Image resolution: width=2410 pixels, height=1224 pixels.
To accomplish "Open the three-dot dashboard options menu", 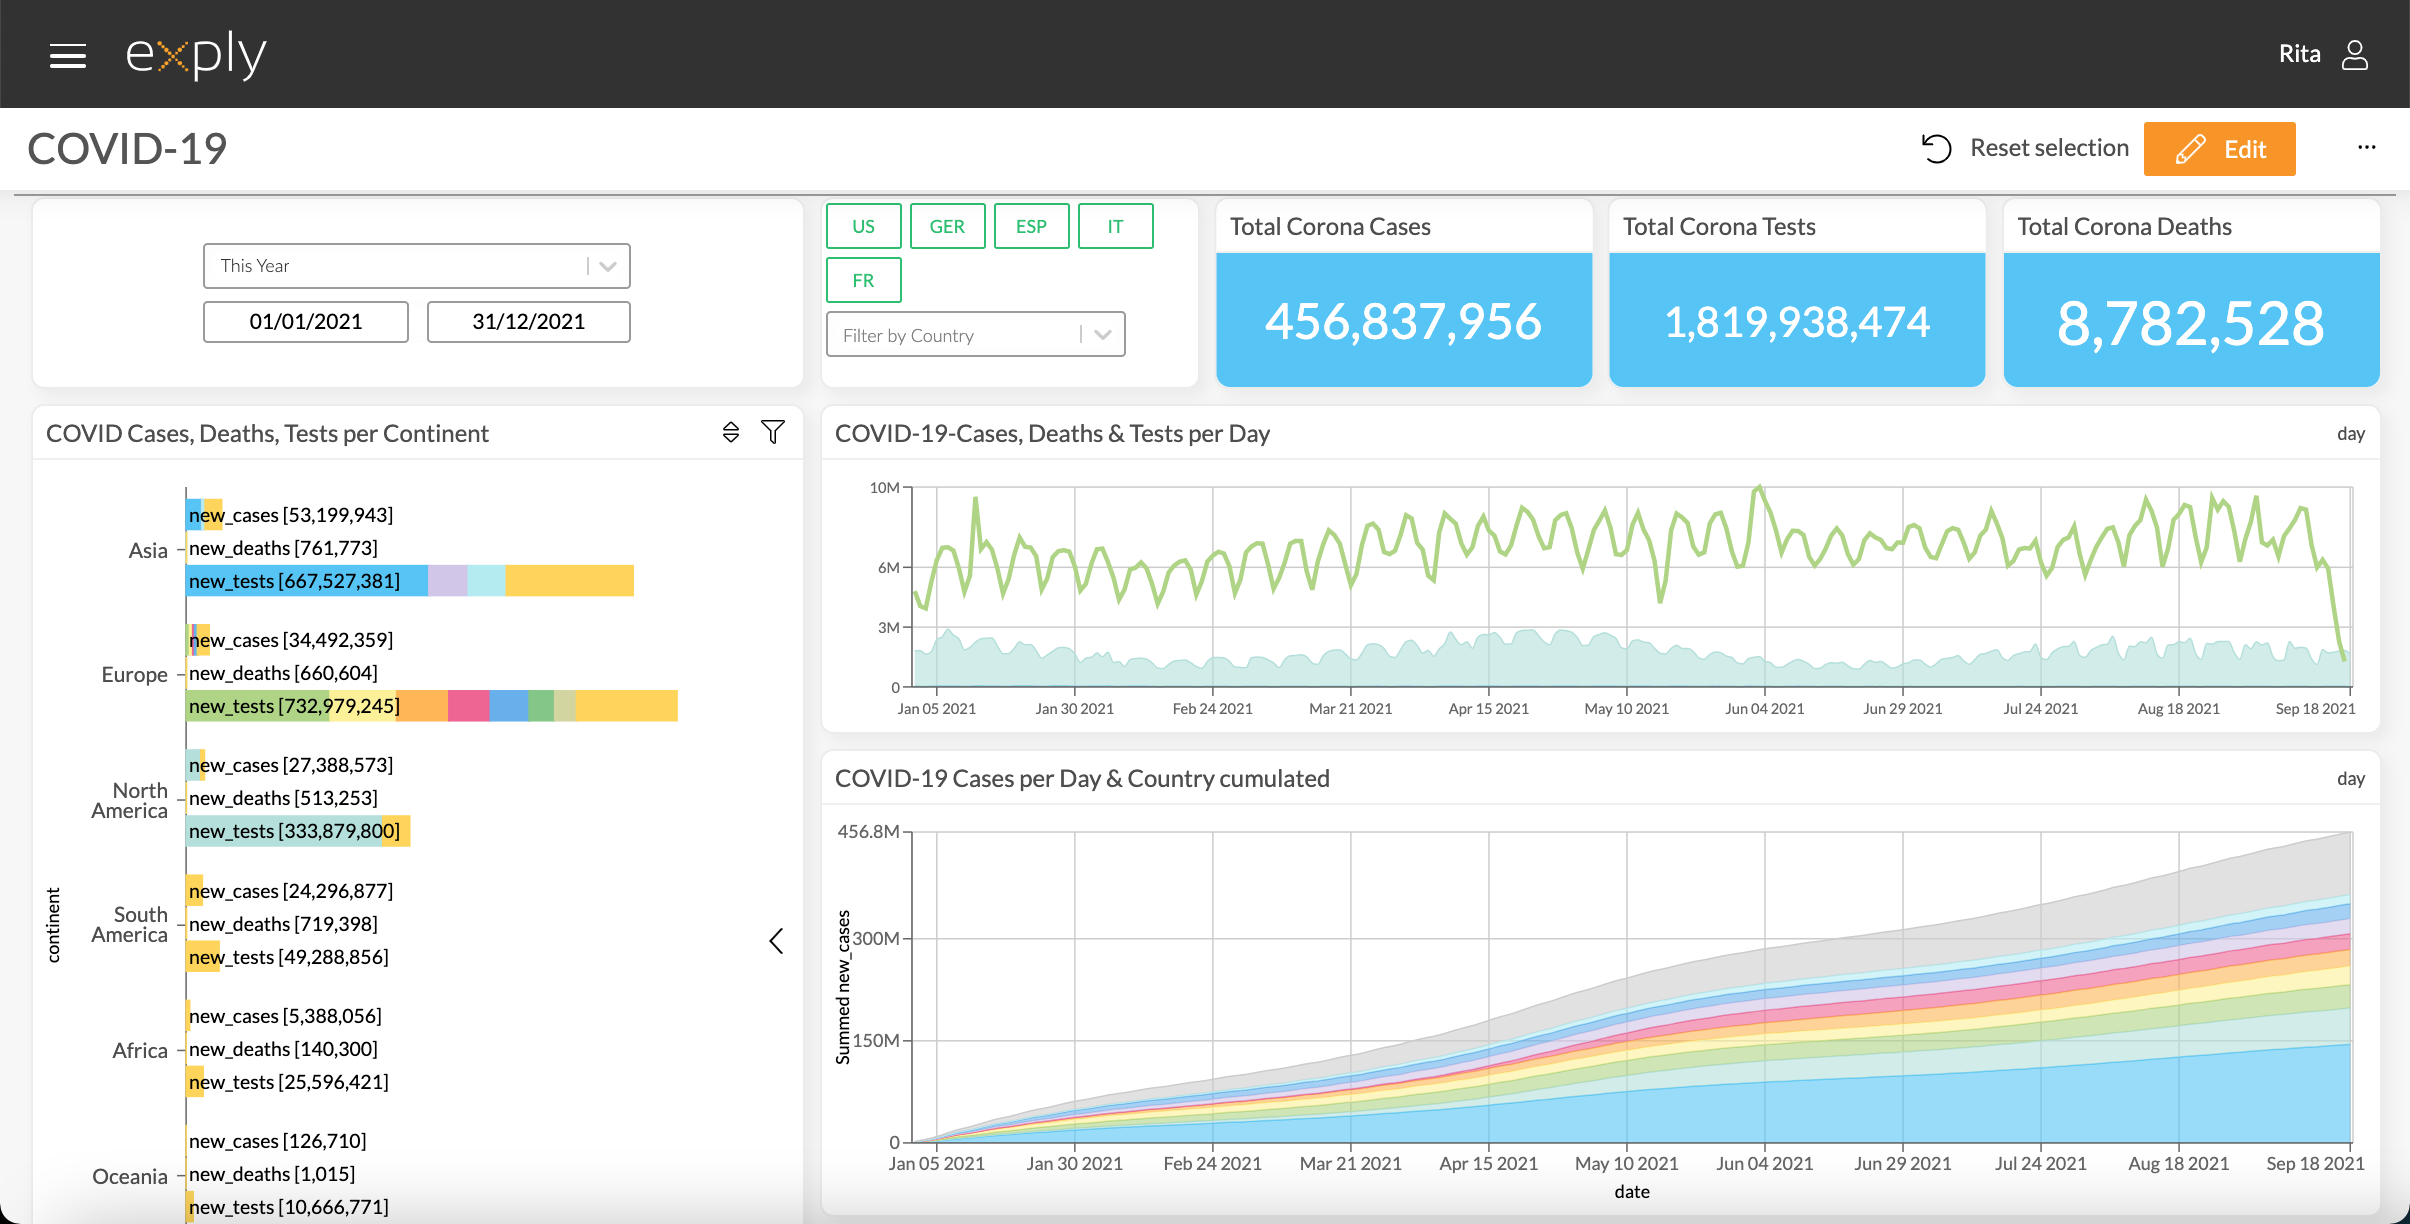I will tap(2367, 147).
